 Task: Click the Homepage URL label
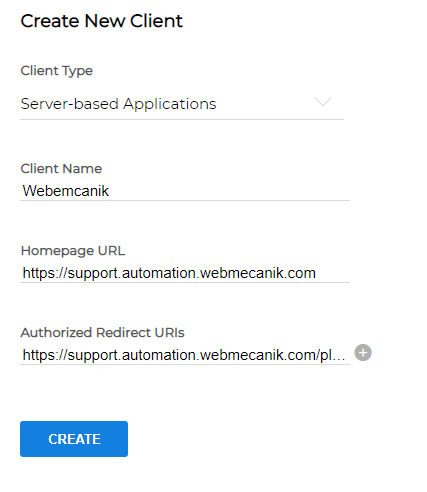click(x=73, y=251)
